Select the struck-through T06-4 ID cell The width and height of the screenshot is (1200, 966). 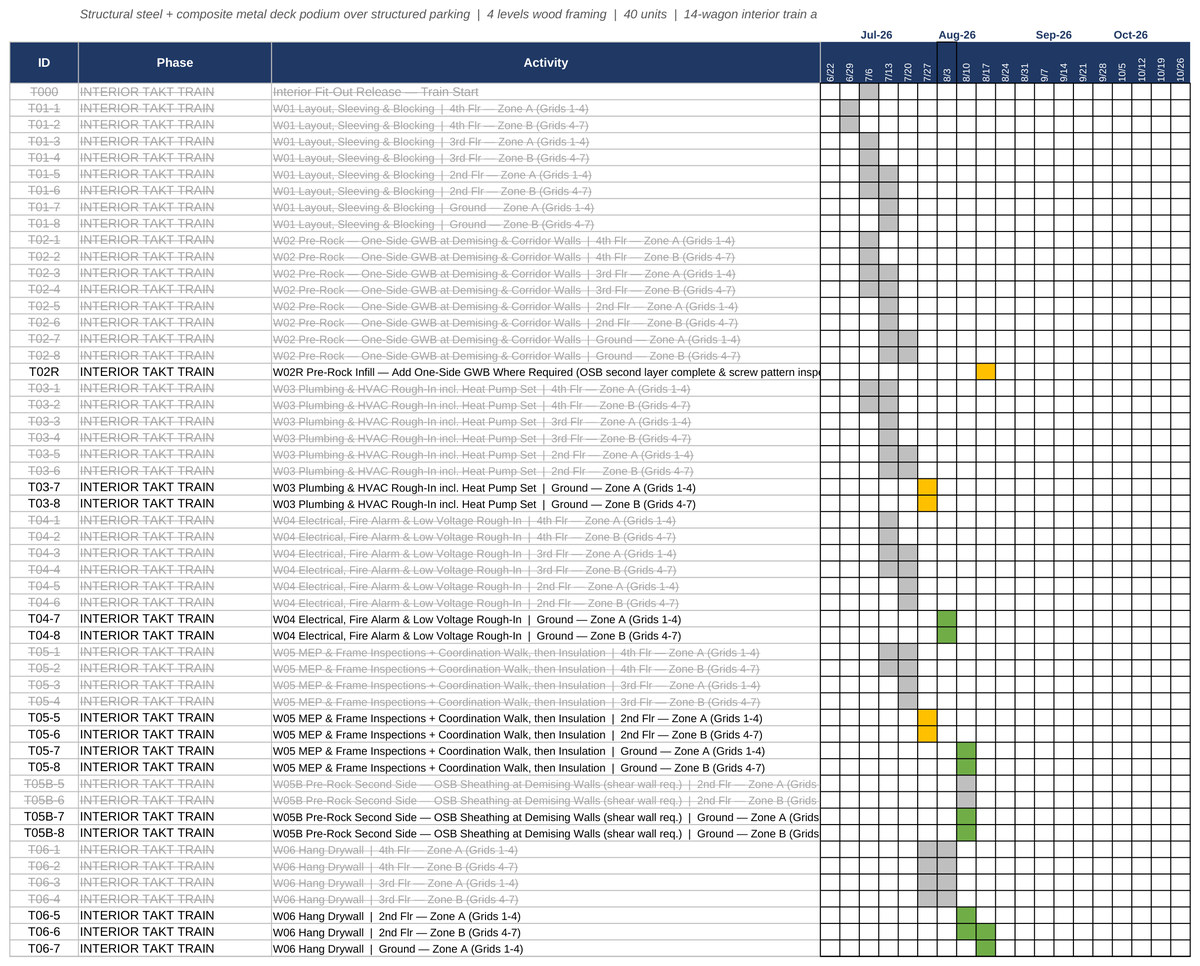[x=44, y=899]
